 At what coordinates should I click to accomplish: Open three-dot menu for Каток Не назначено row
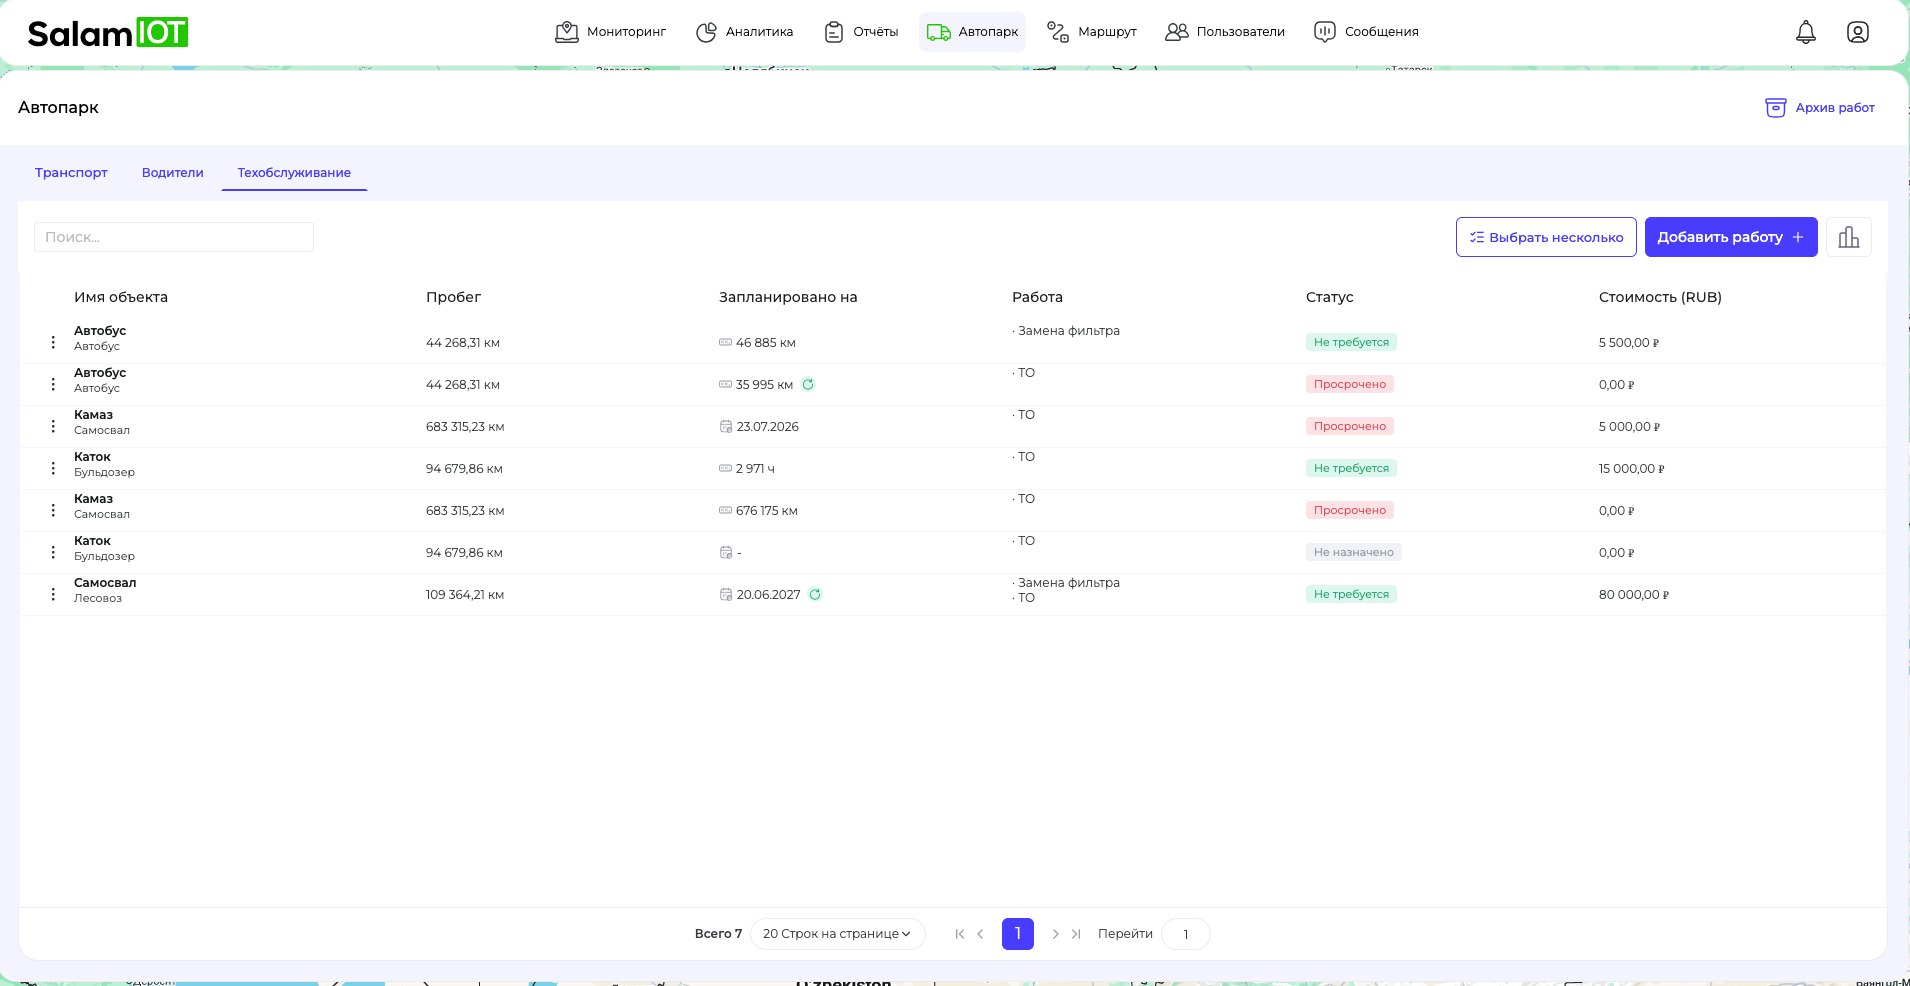tap(53, 552)
